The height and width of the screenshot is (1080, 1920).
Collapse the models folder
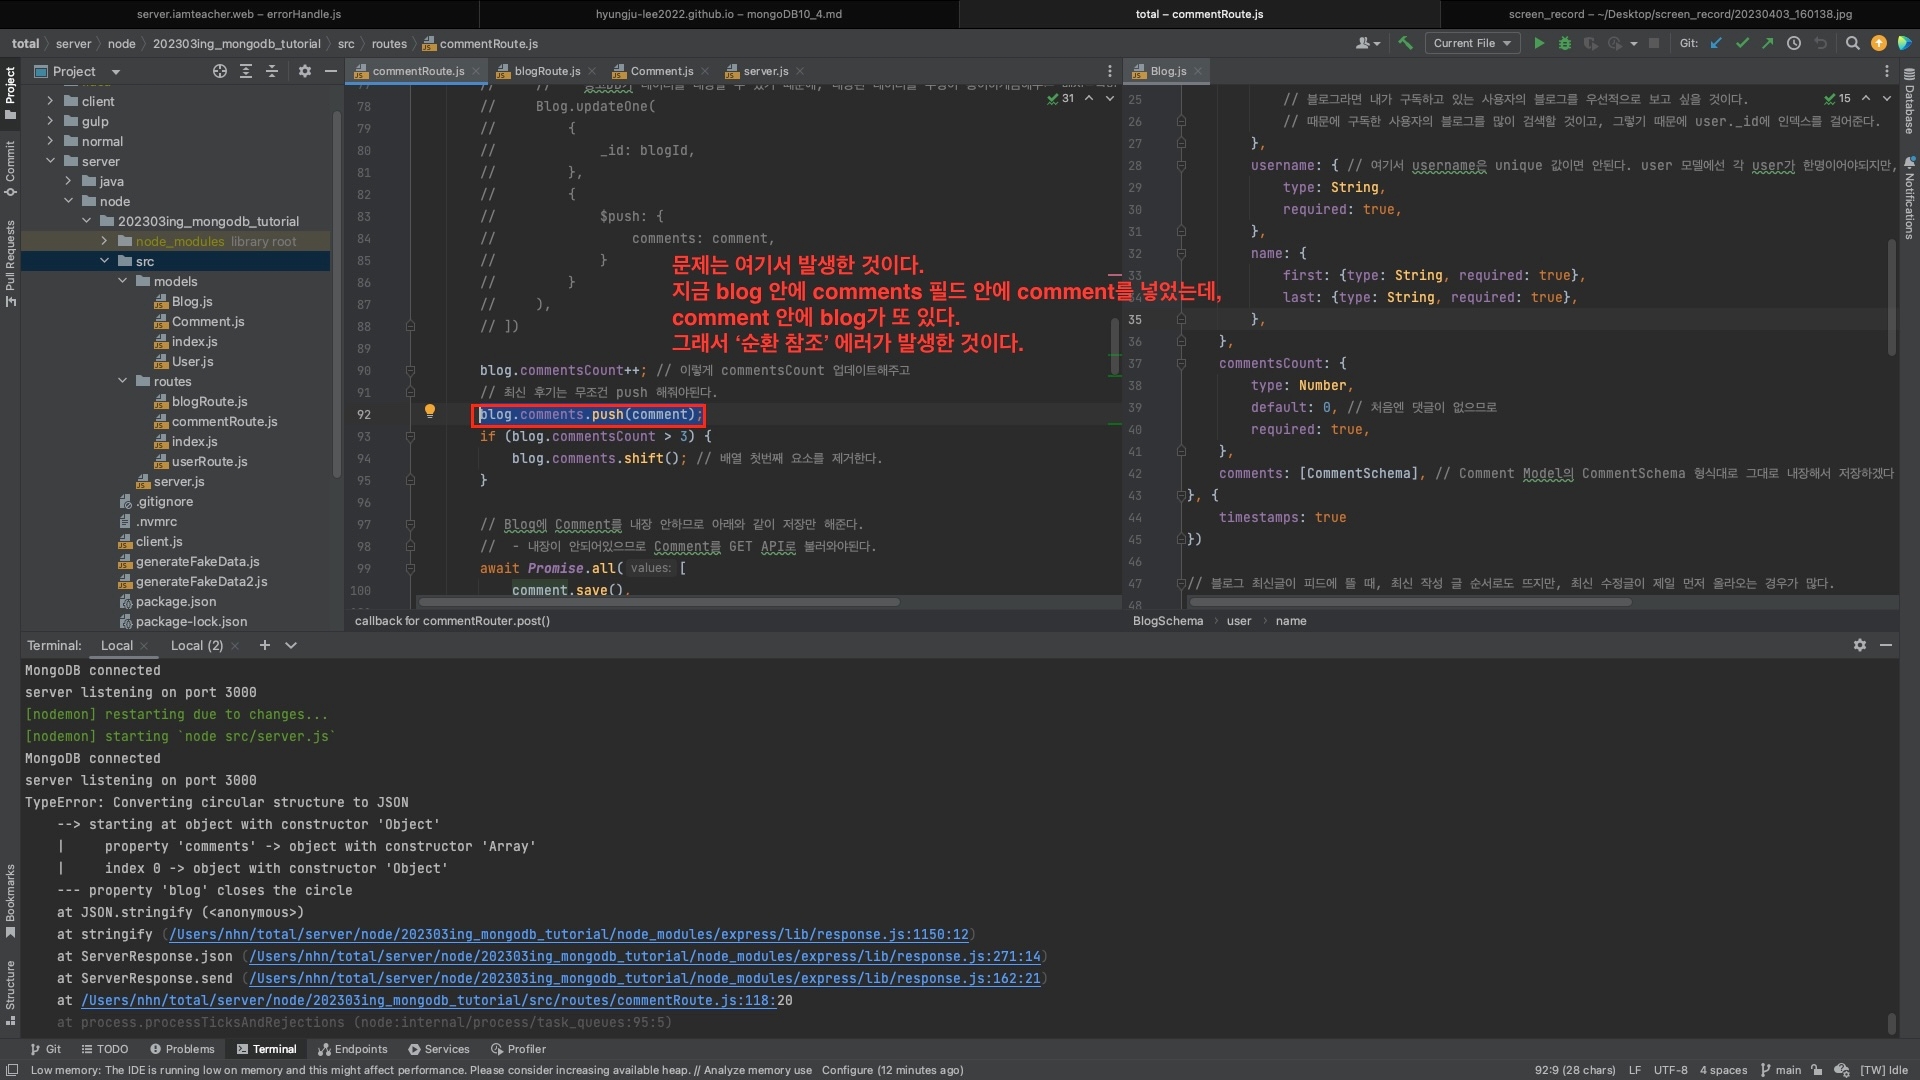pyautogui.click(x=122, y=281)
